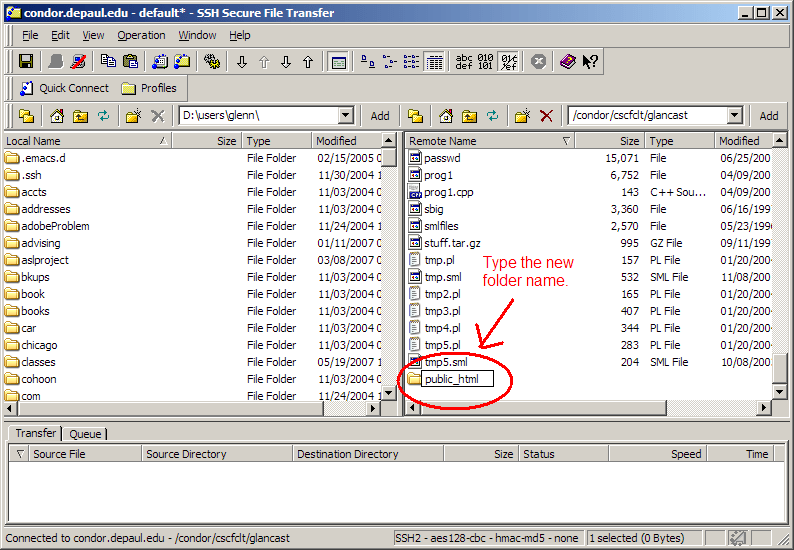Refresh the local file list
Screen dimensions: 794x550
(104, 116)
